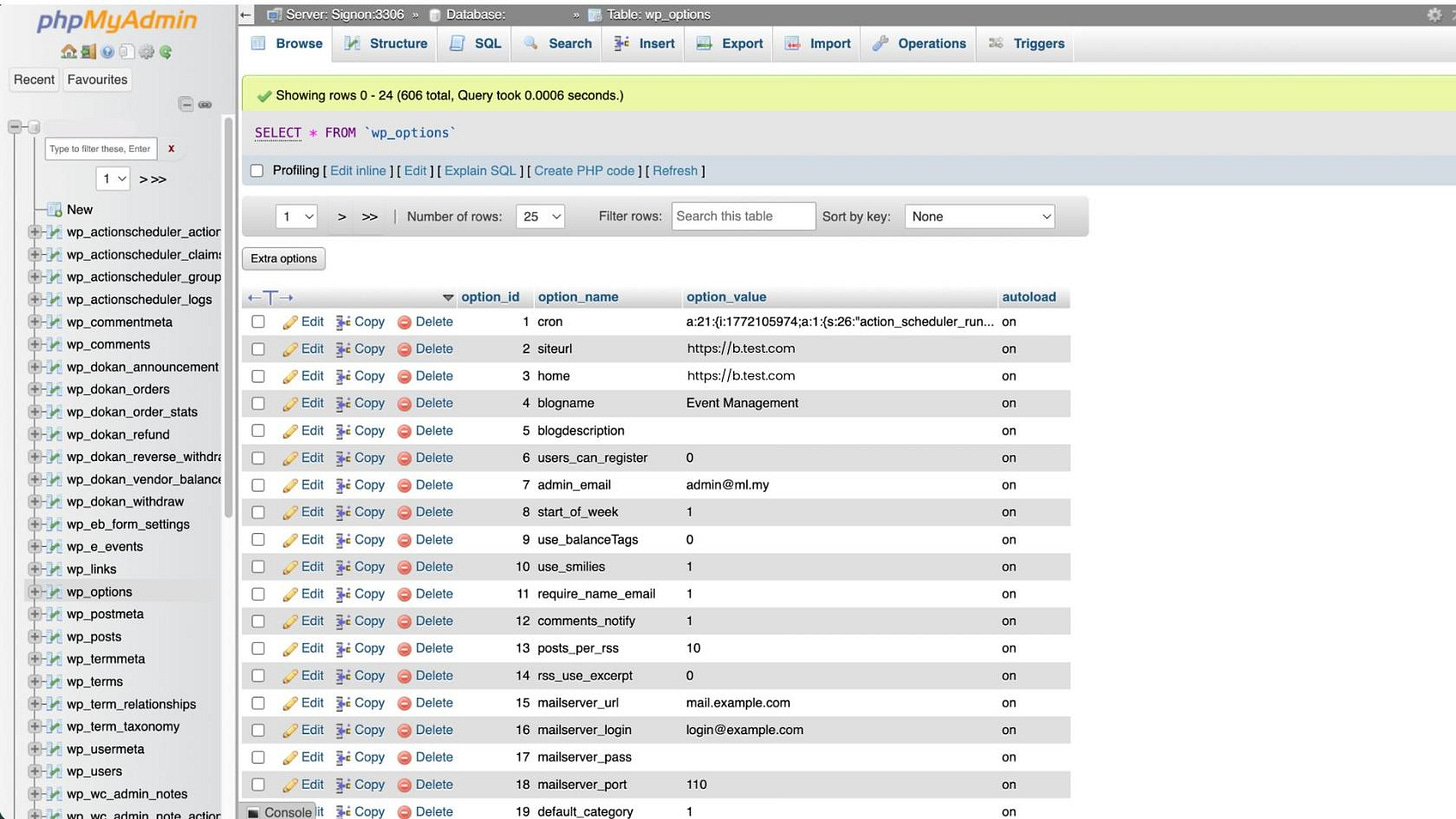Click the full texts toggle arrows icon

270,297
